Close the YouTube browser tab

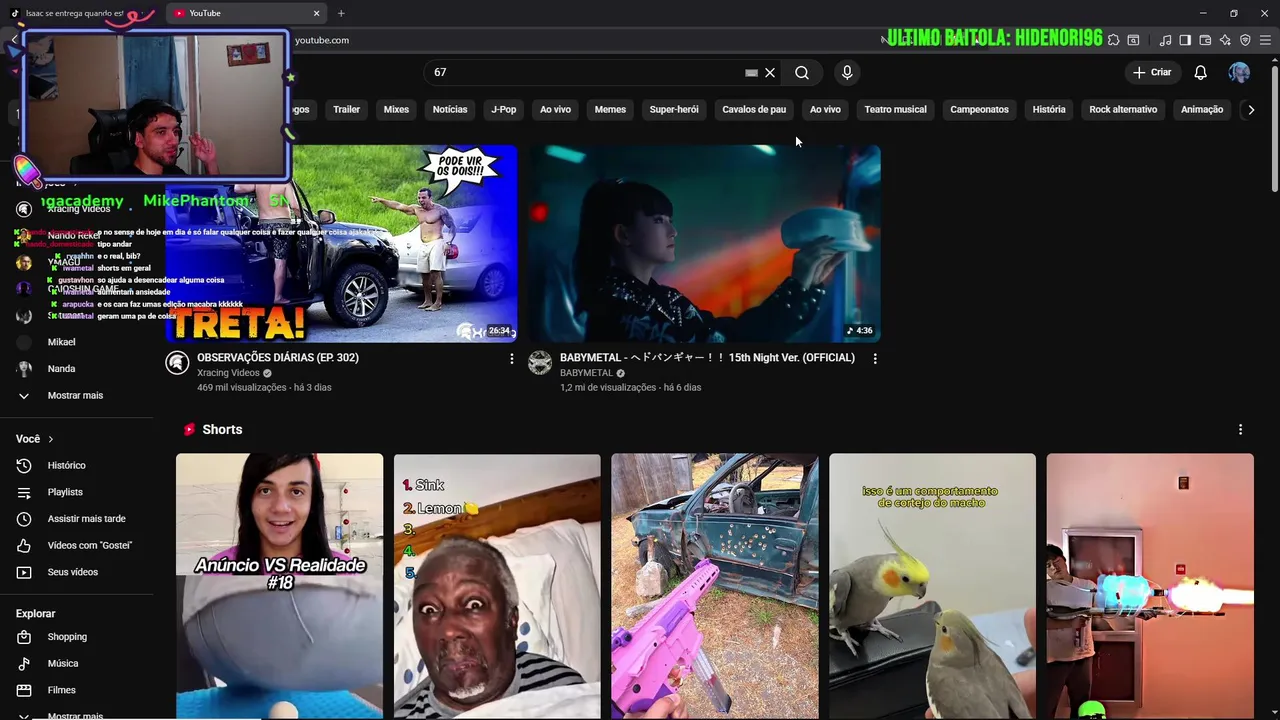316,13
